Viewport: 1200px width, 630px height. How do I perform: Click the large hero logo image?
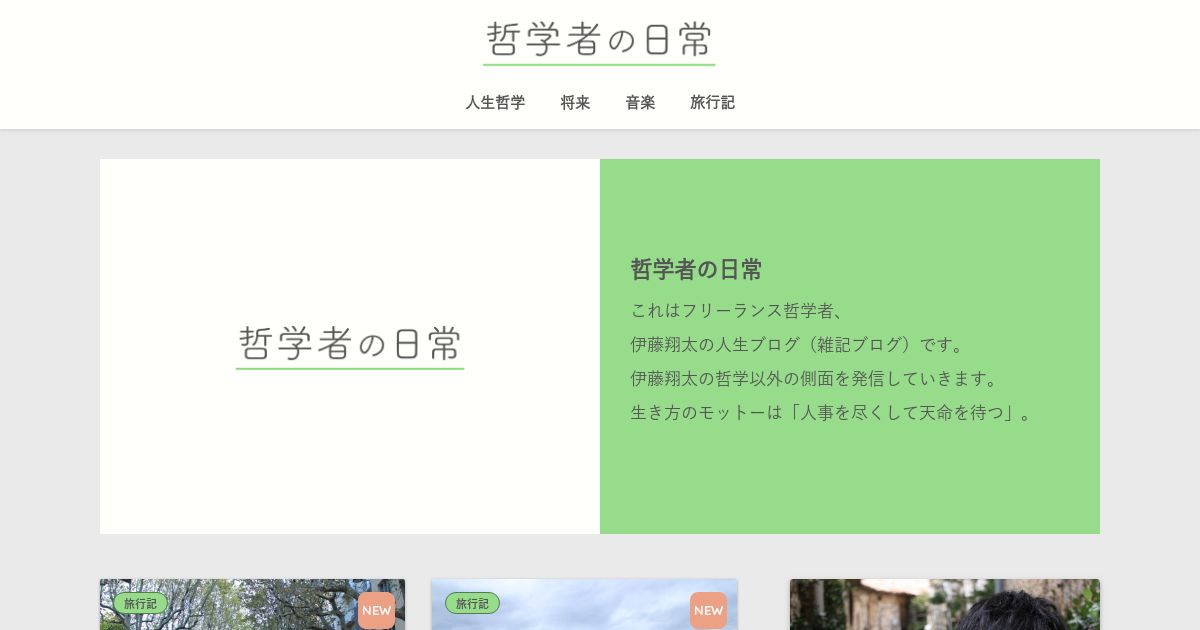coord(350,346)
